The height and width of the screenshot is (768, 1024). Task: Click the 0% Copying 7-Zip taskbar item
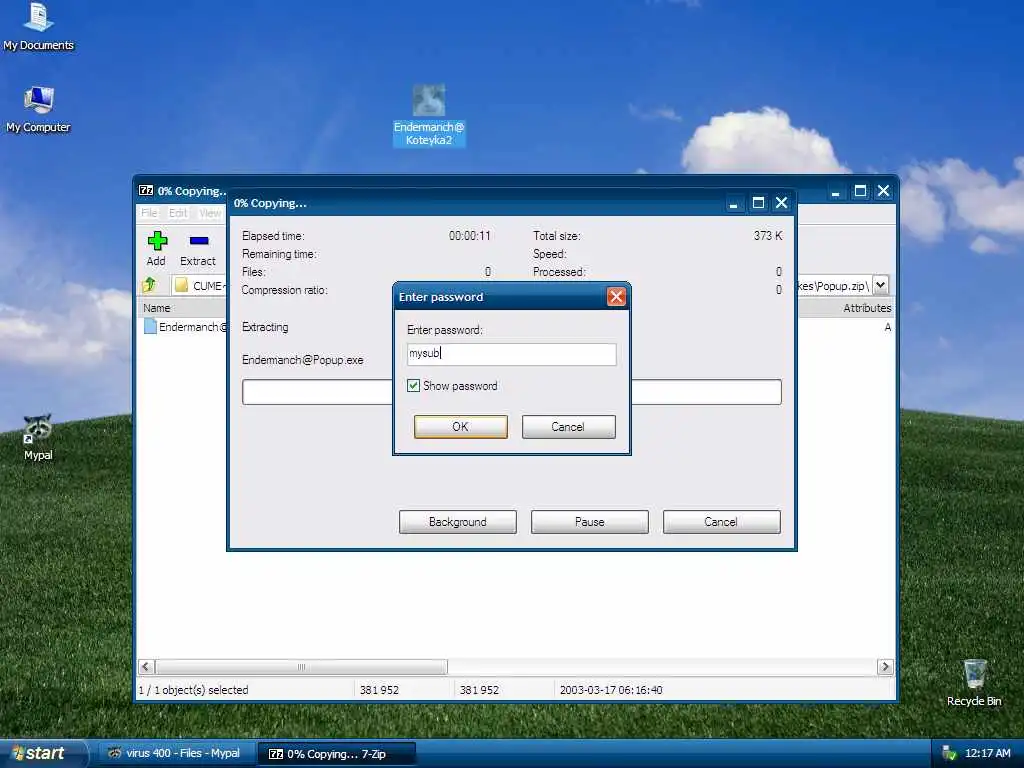(x=336, y=754)
